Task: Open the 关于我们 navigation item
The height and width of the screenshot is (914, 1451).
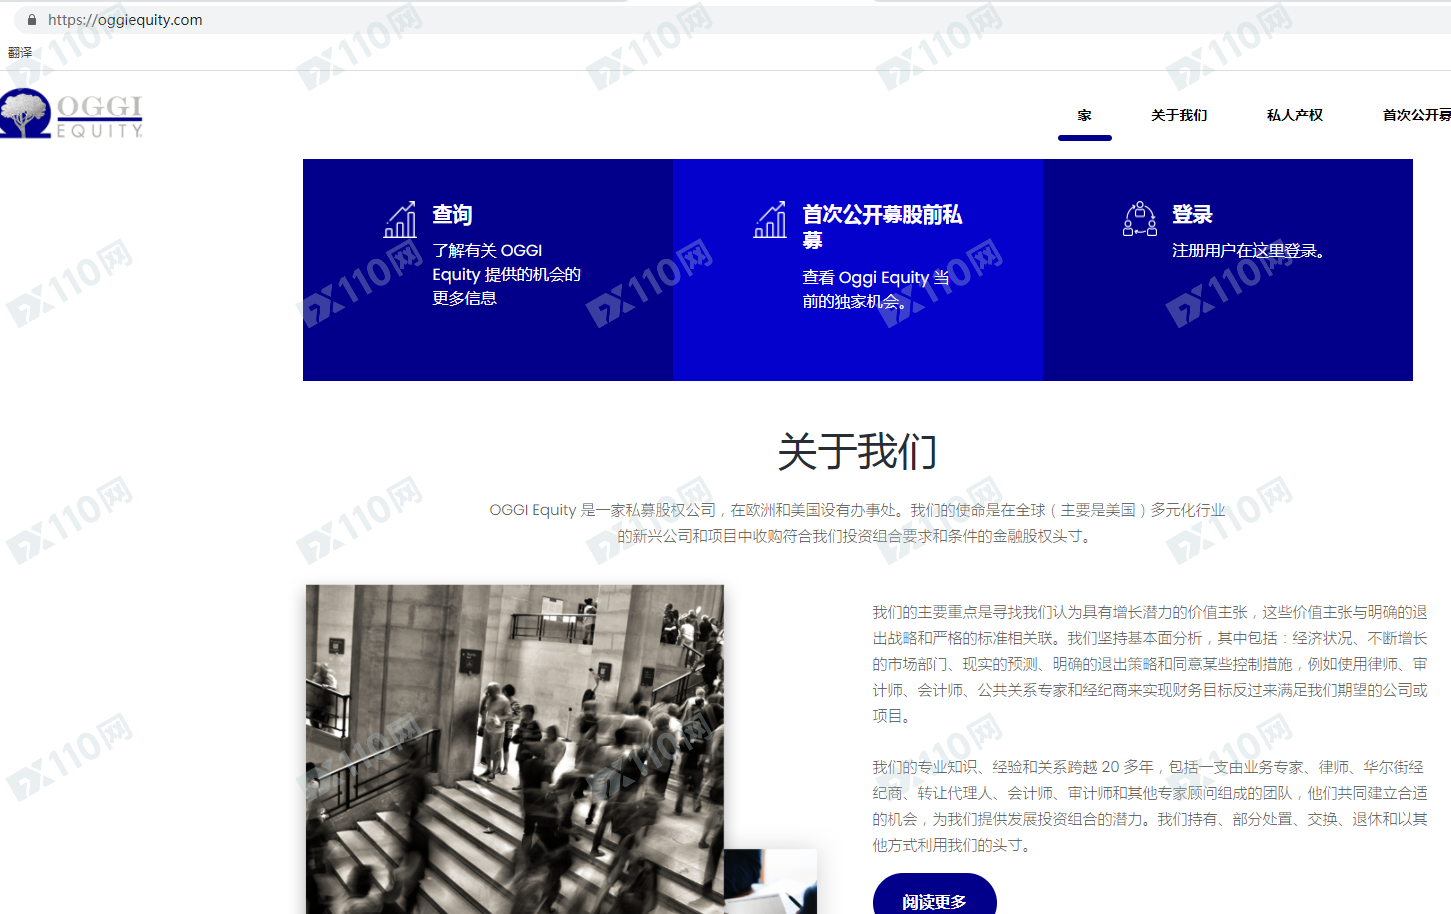Action: pyautogui.click(x=1179, y=115)
